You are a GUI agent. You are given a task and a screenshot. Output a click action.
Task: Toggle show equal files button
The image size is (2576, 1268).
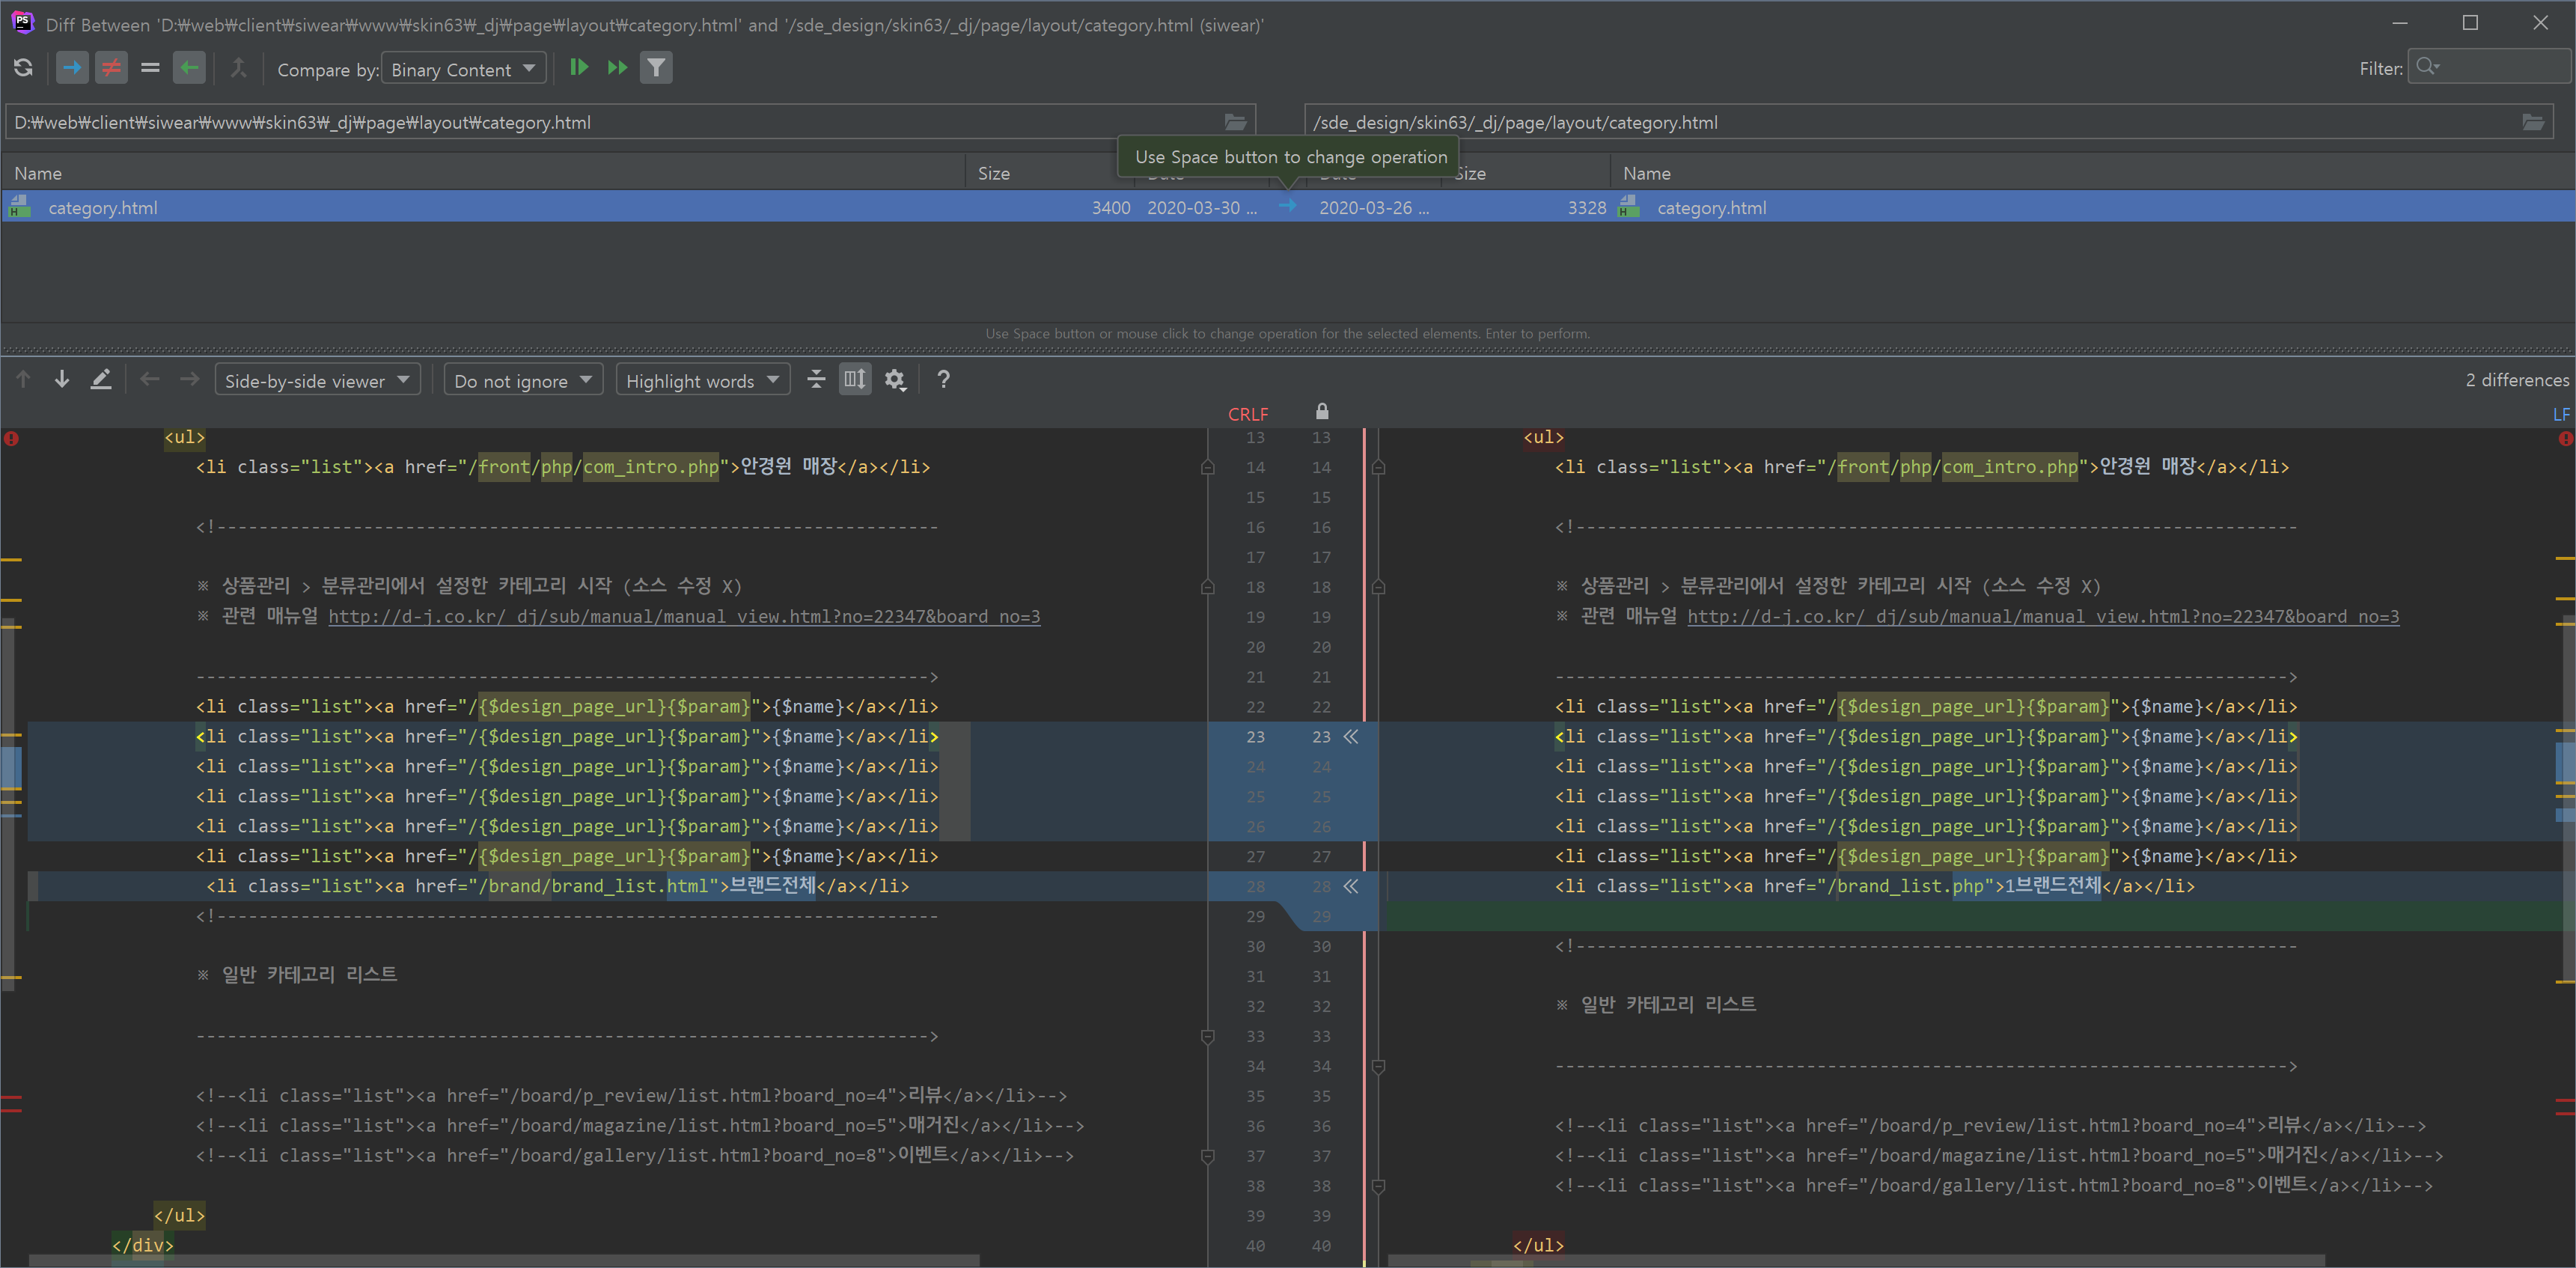click(x=150, y=68)
